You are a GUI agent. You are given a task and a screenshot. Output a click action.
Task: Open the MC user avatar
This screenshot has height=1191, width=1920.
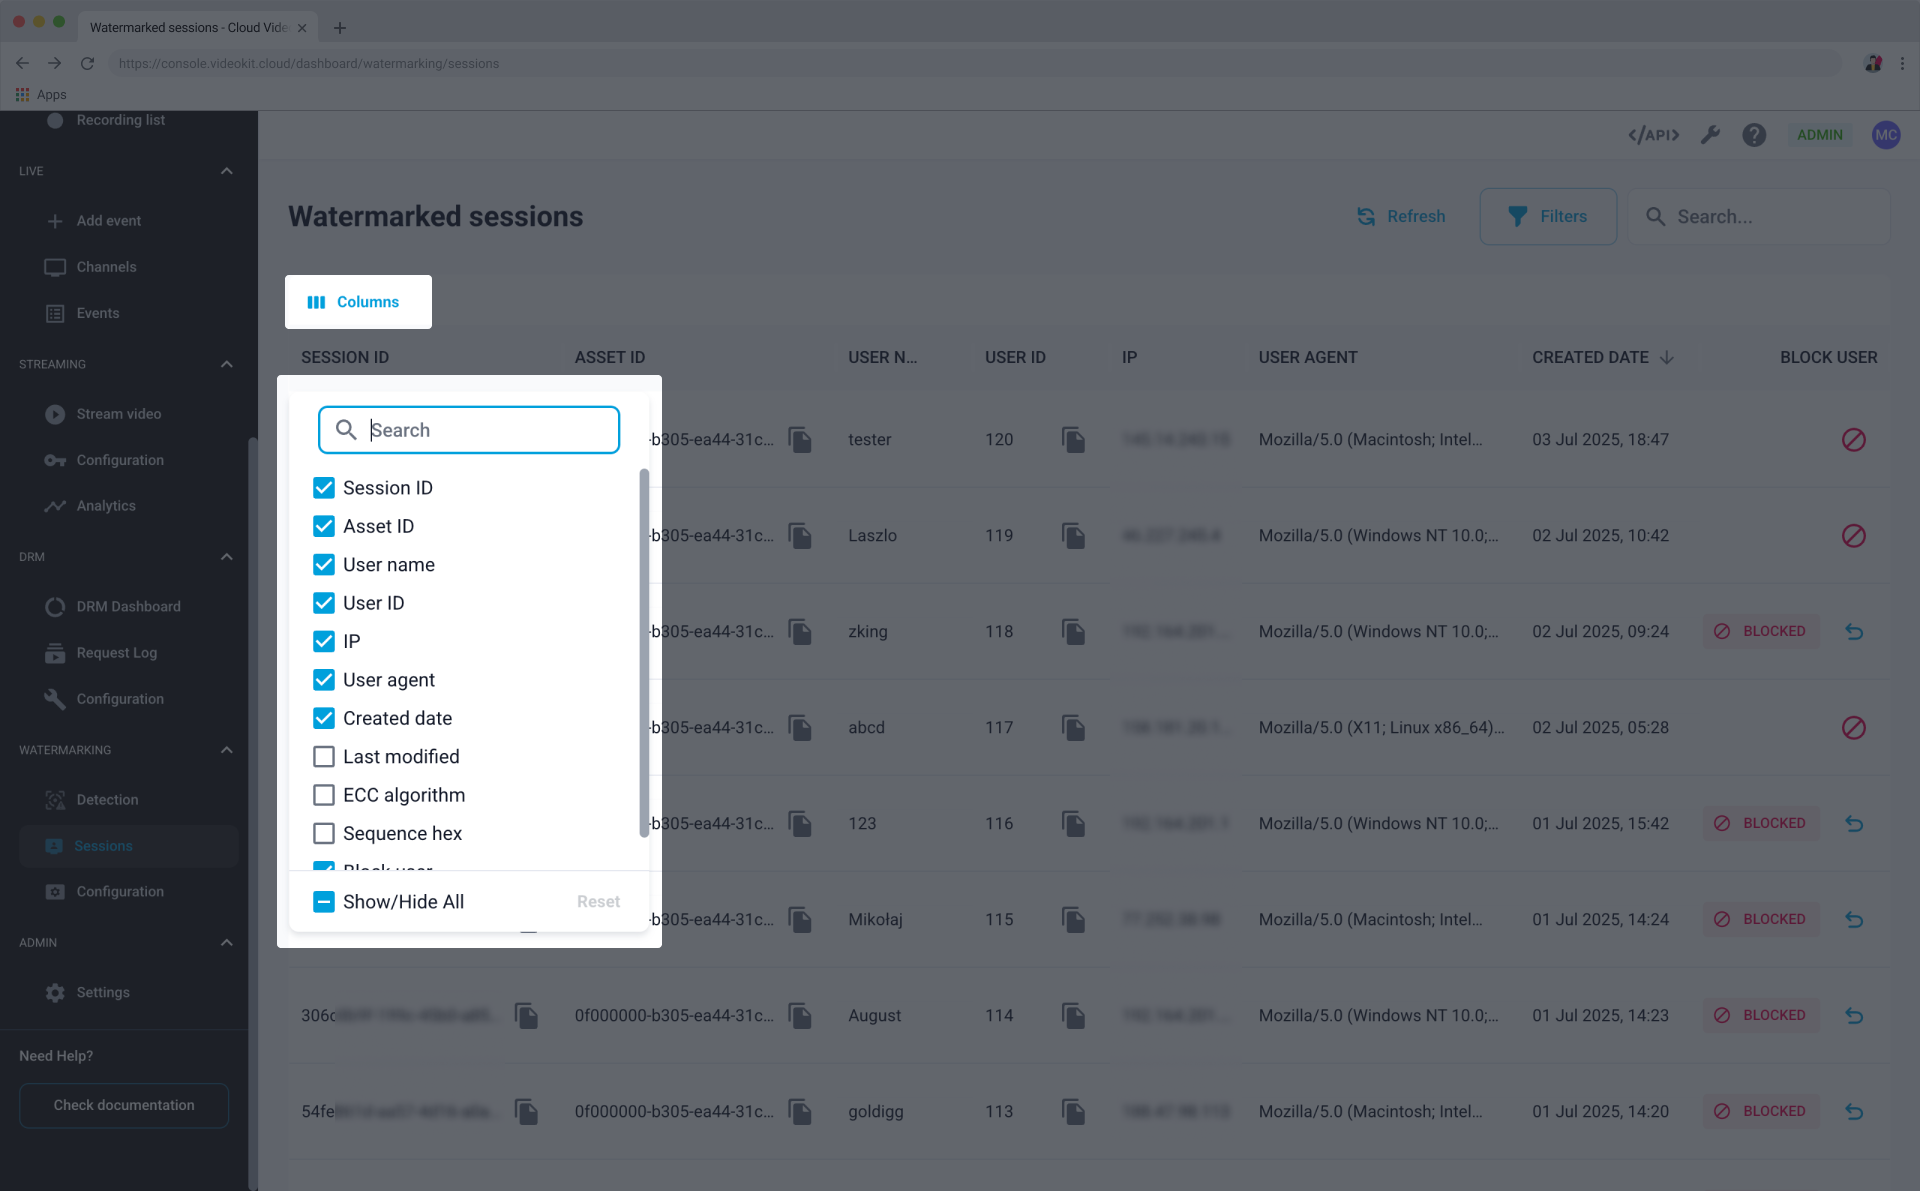[x=1885, y=135]
